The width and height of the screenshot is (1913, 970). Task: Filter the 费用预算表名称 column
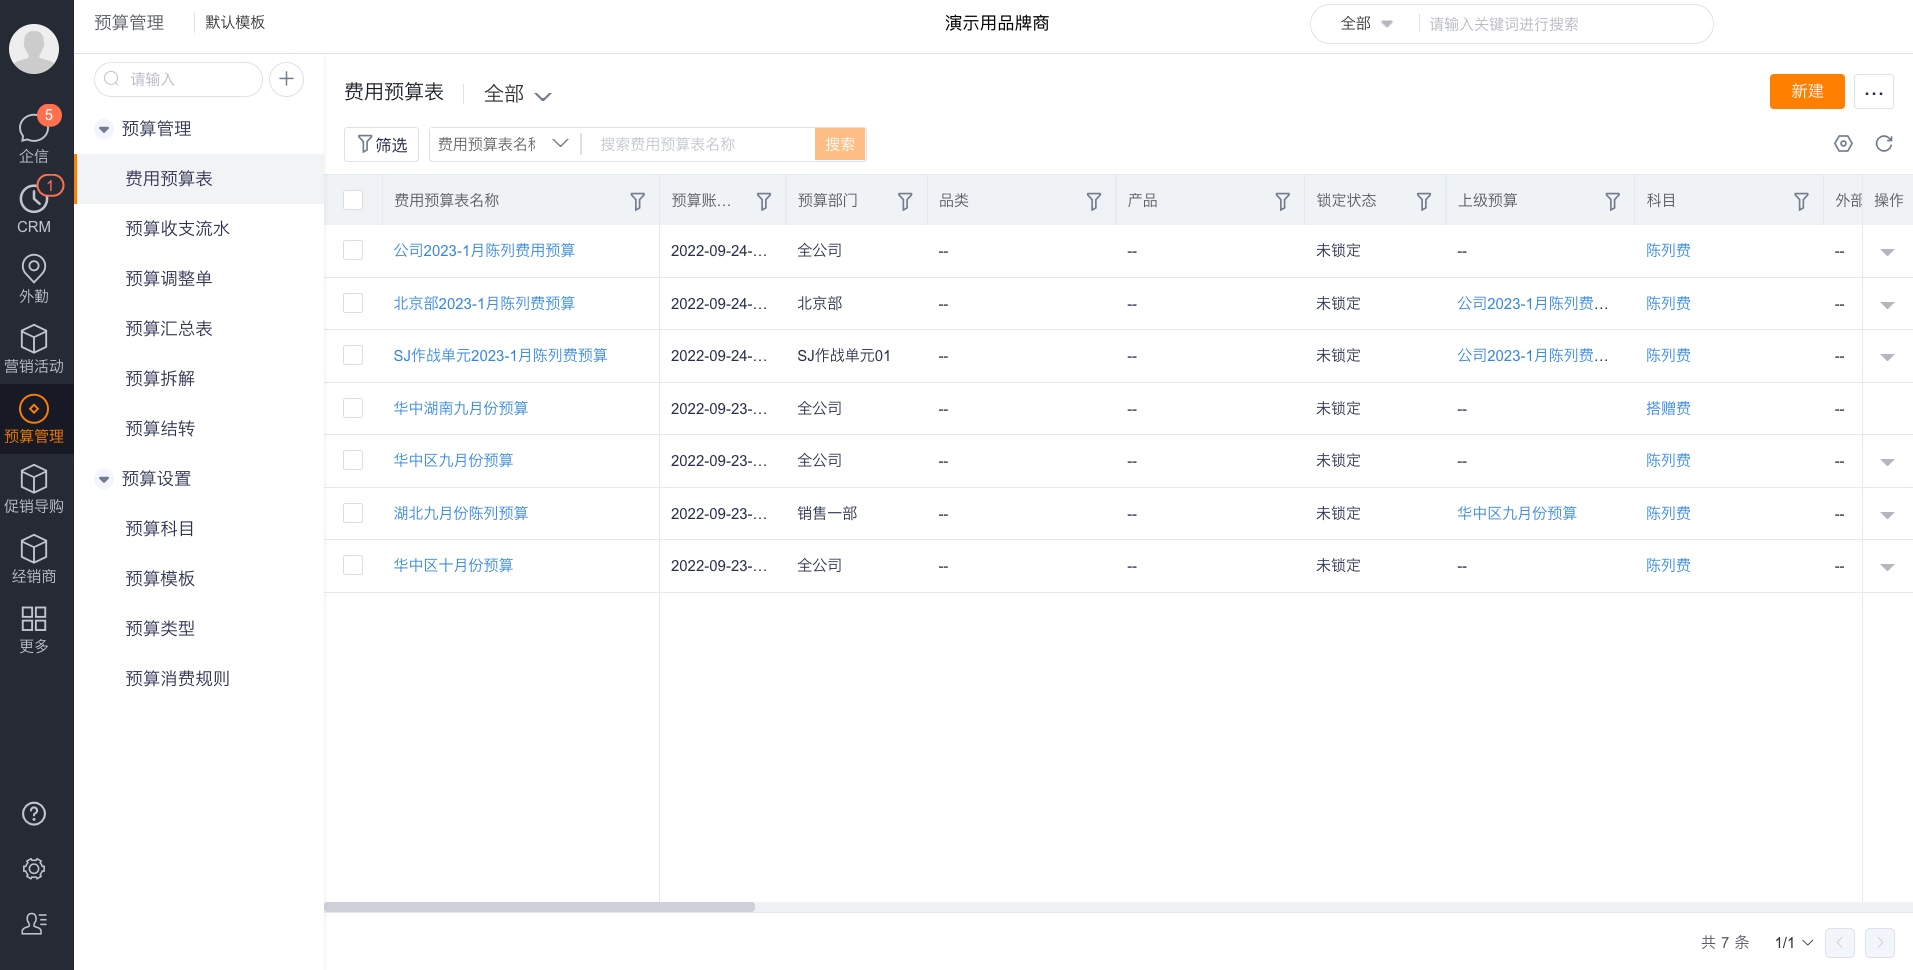pos(637,201)
